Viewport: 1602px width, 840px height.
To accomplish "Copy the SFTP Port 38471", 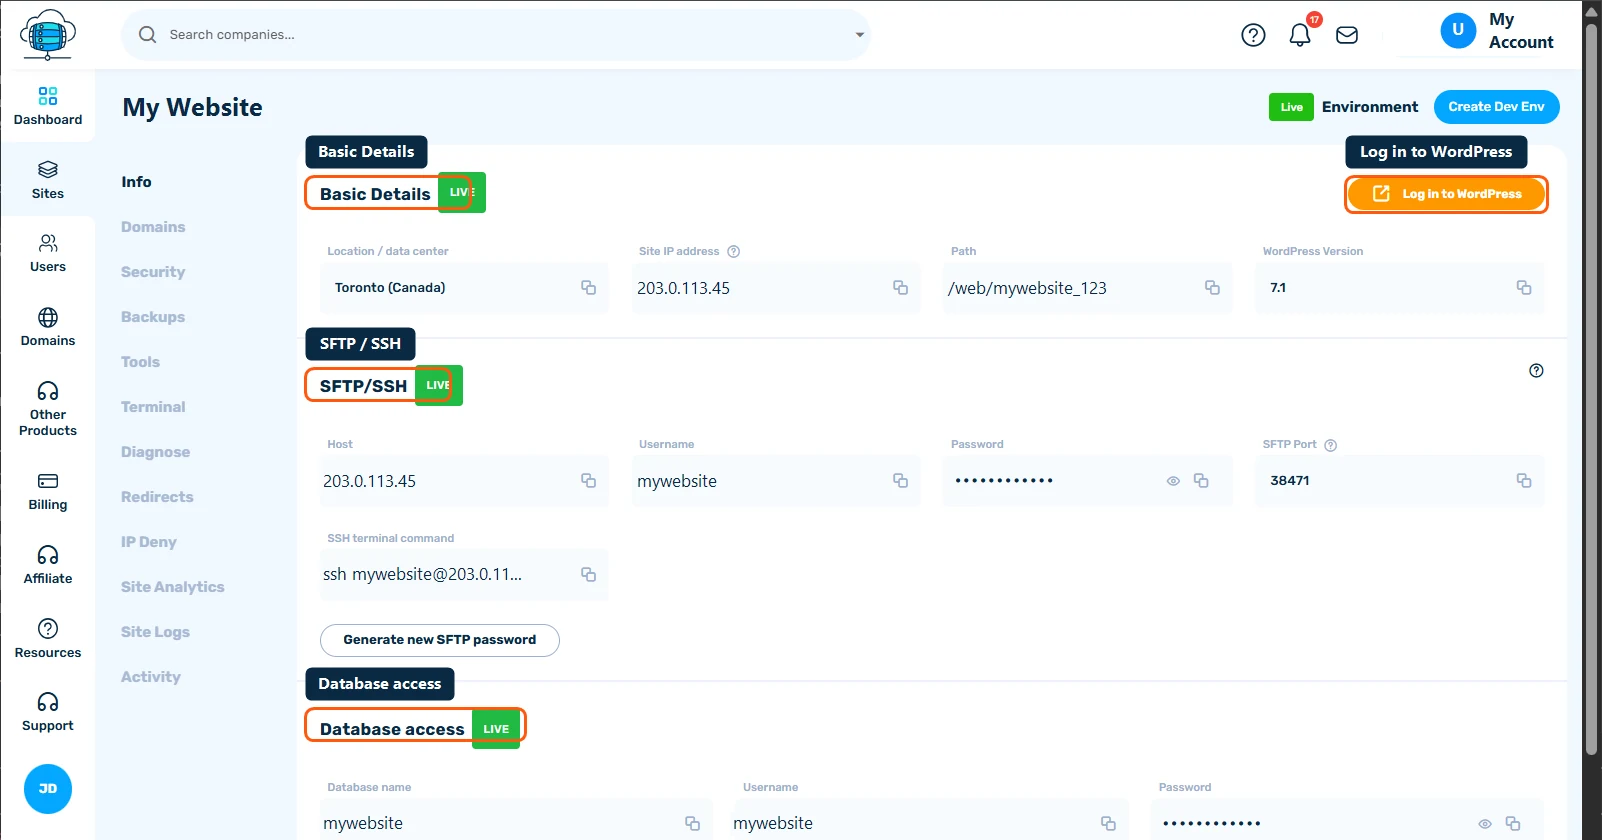I will 1524,481.
